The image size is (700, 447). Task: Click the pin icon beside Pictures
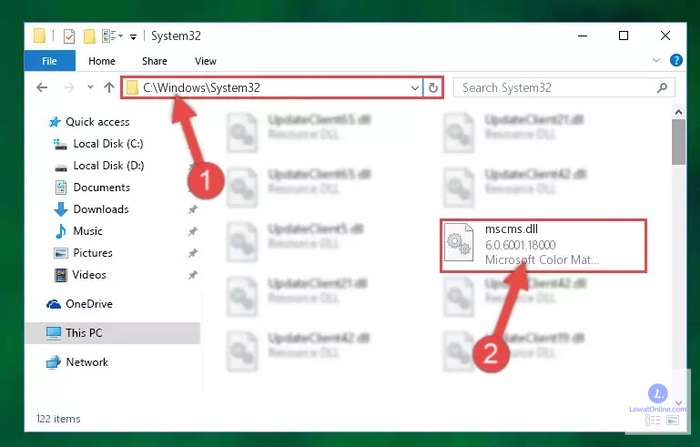point(192,253)
